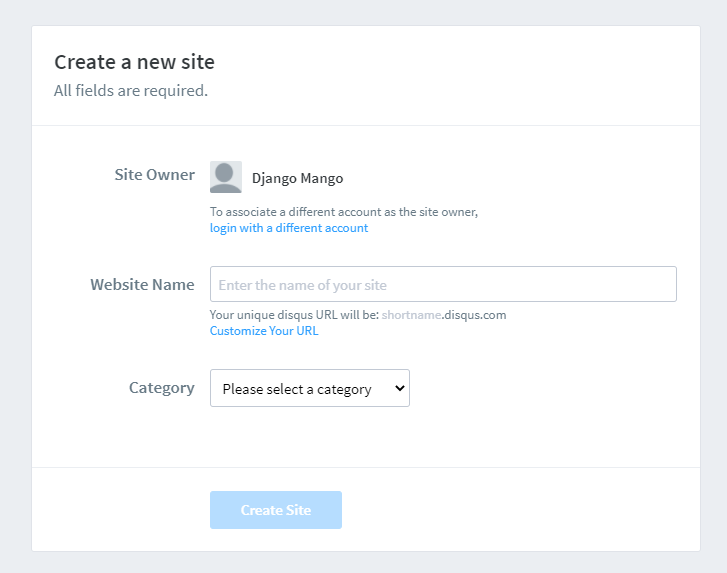The width and height of the screenshot is (727, 573).
Task: Click the Django Mango profile avatar icon
Action: point(226,177)
